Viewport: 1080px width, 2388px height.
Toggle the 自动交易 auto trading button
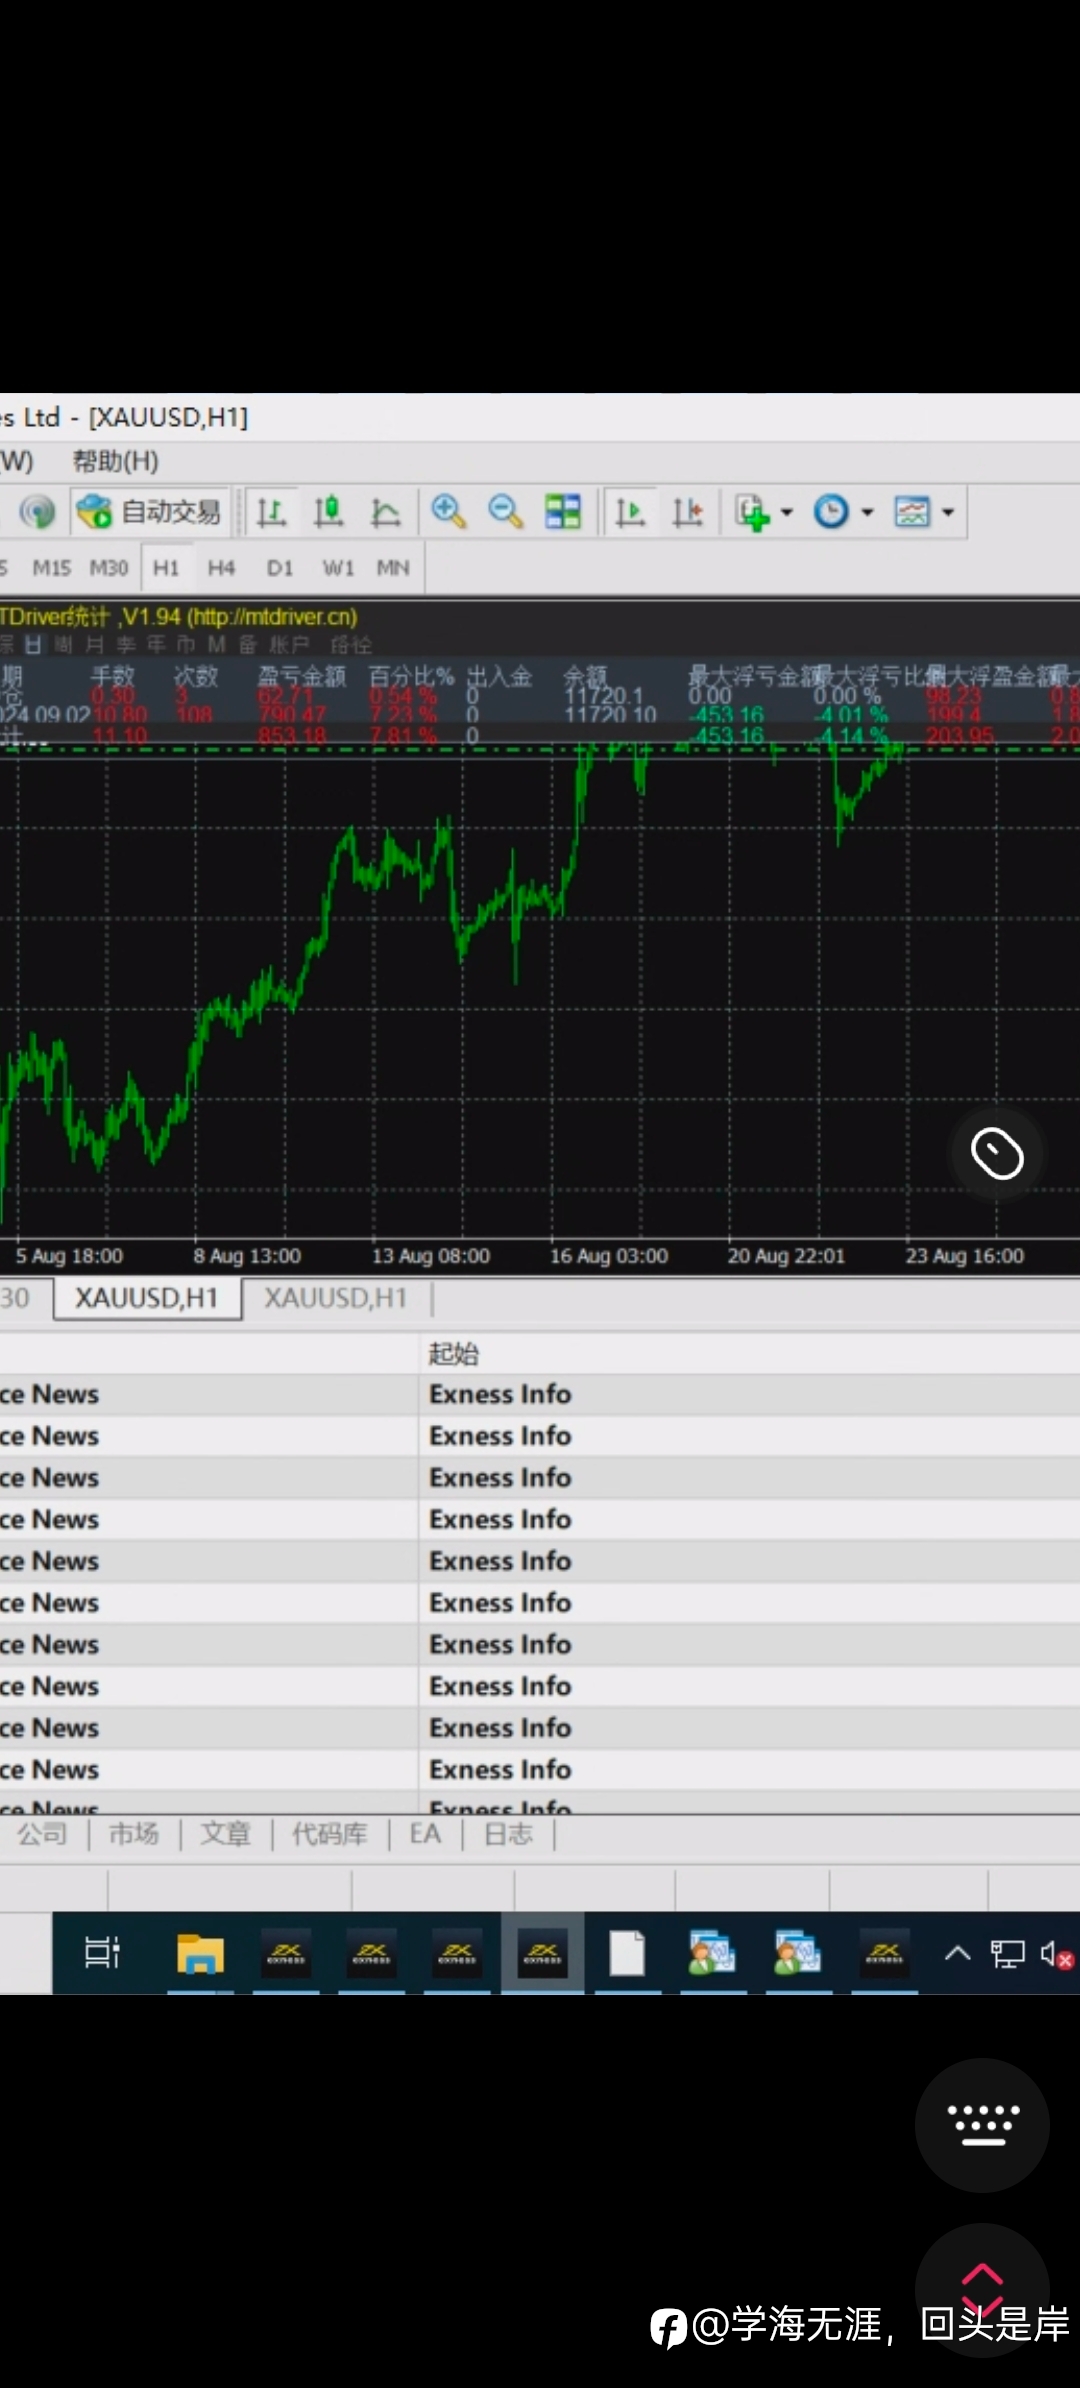click(x=150, y=512)
